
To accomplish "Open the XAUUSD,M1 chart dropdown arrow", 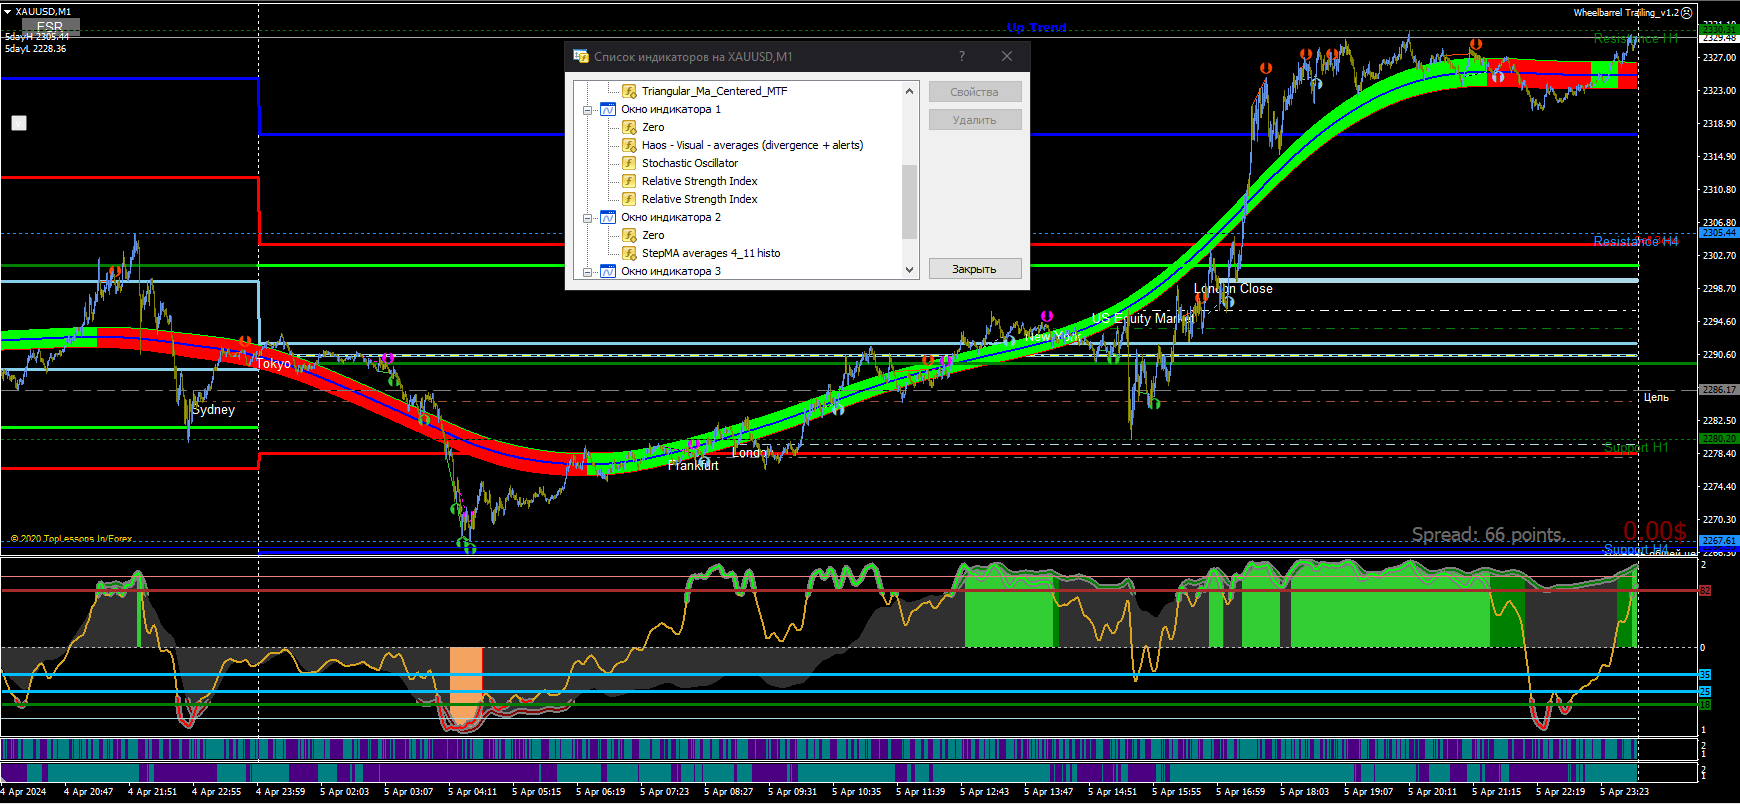I will pyautogui.click(x=7, y=12).
